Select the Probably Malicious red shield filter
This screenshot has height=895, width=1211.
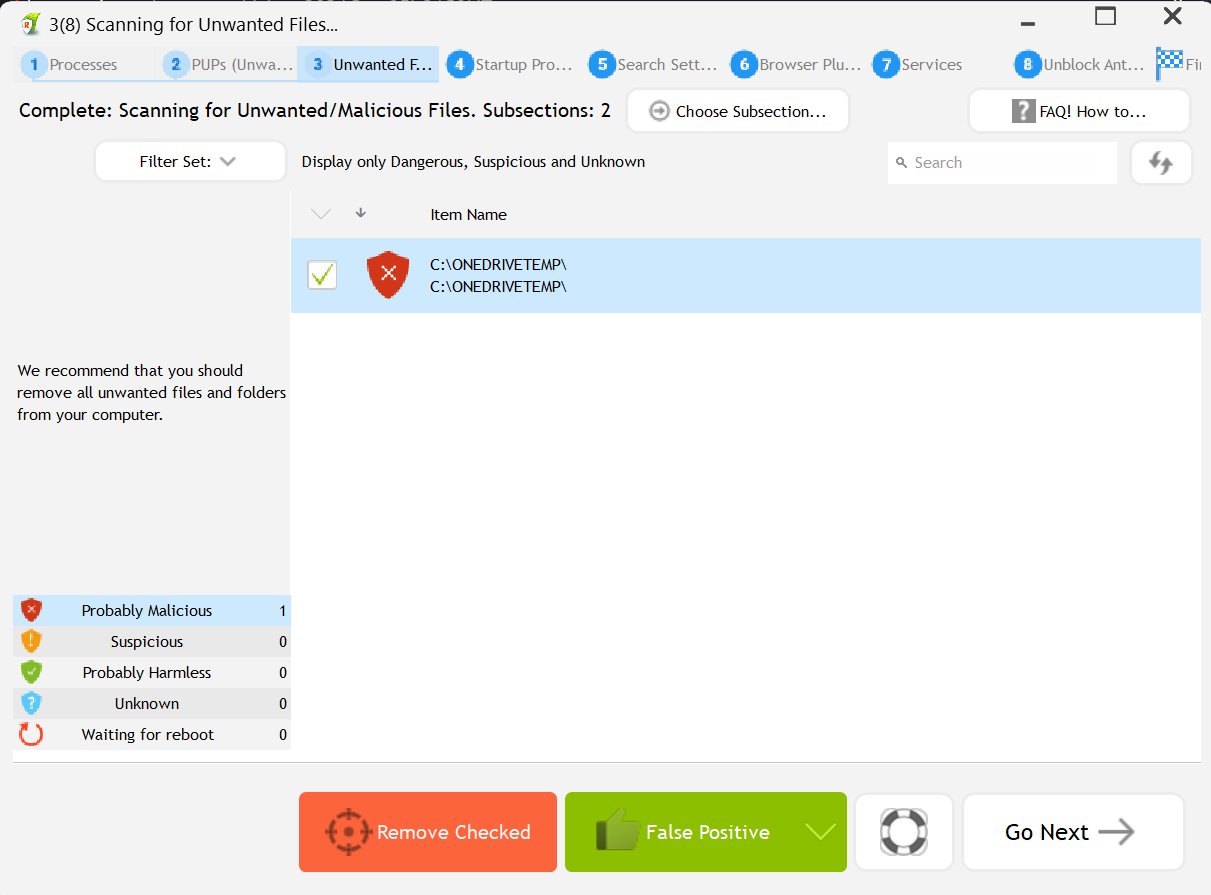pyautogui.click(x=147, y=610)
